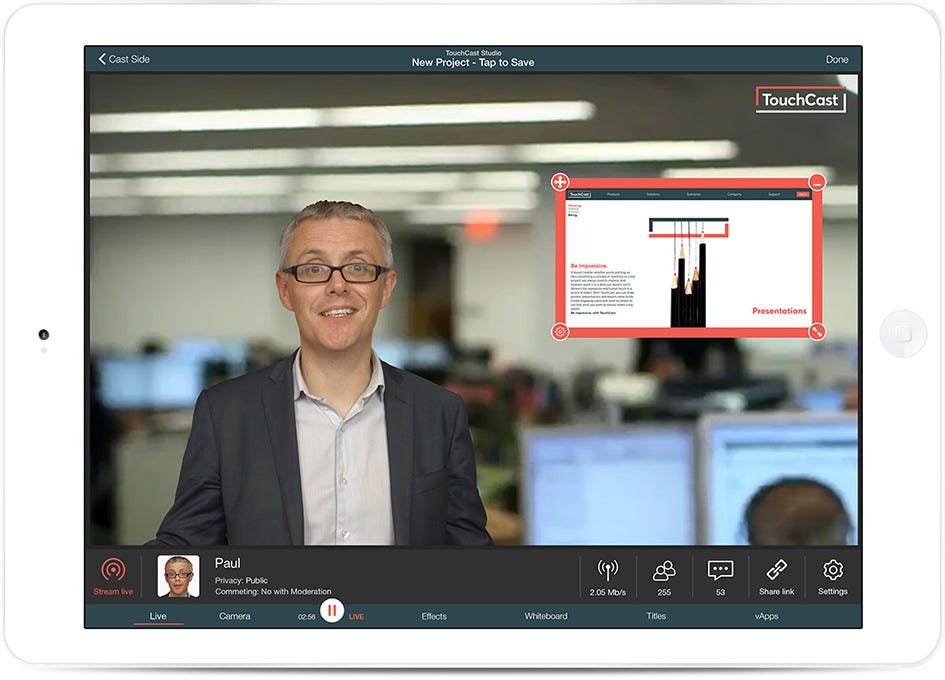945x680 pixels.
Task: Go back to Cast Side
Action: point(124,59)
